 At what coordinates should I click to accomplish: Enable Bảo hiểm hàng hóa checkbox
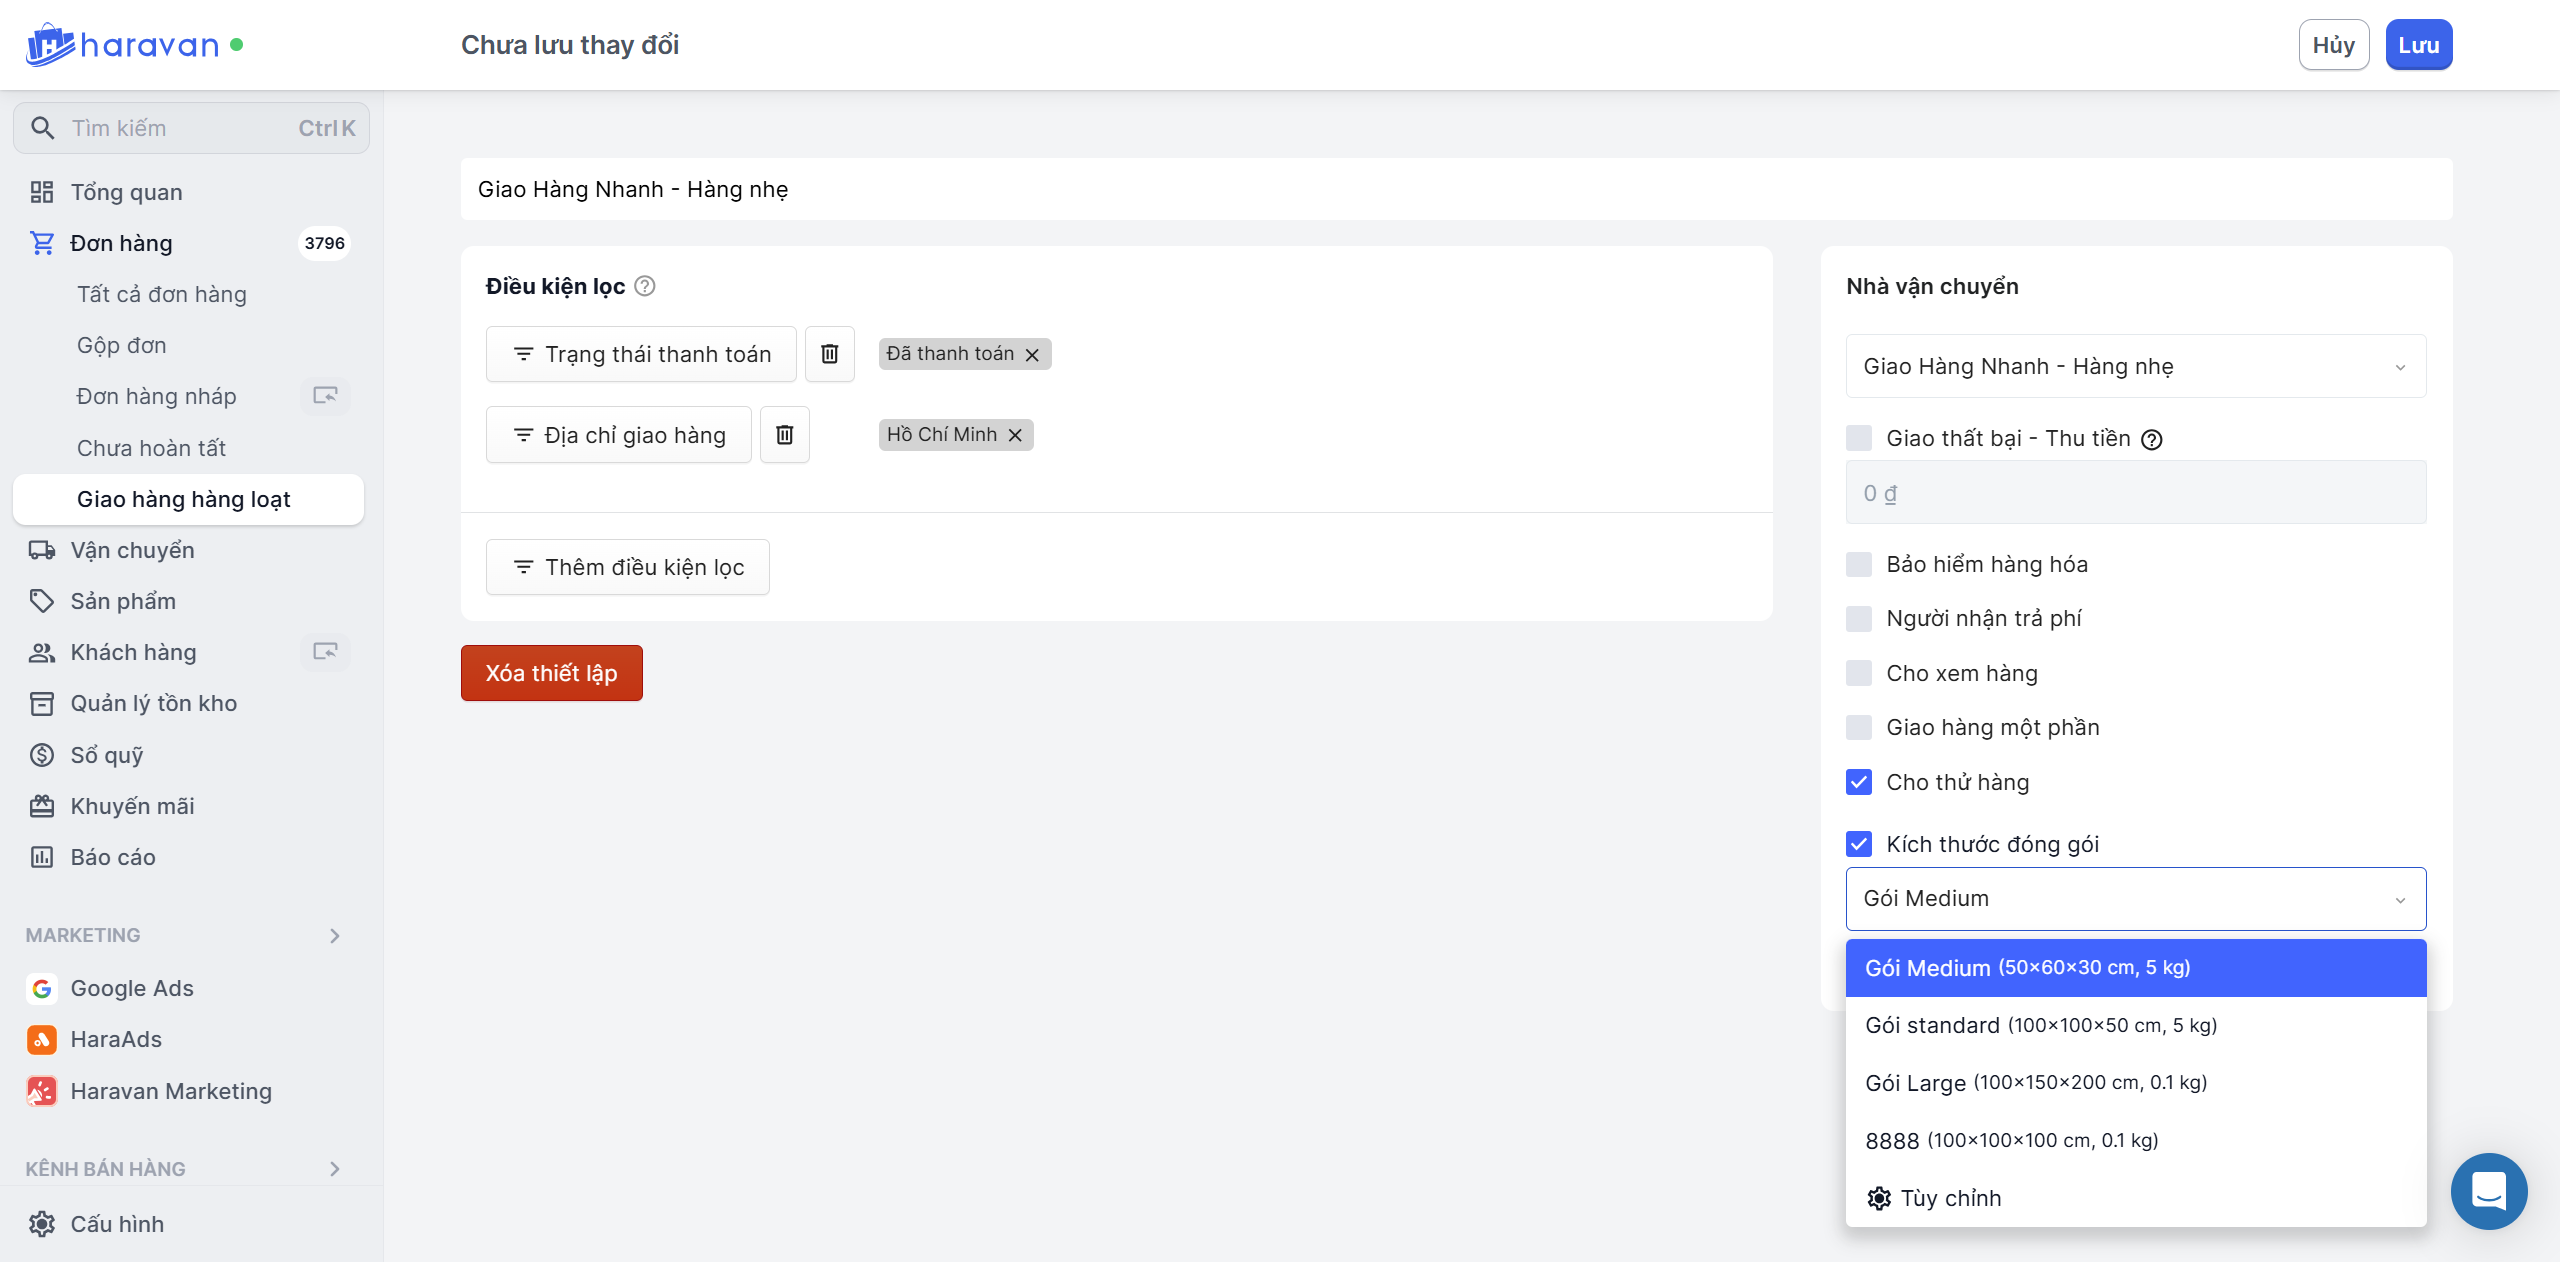point(1859,564)
